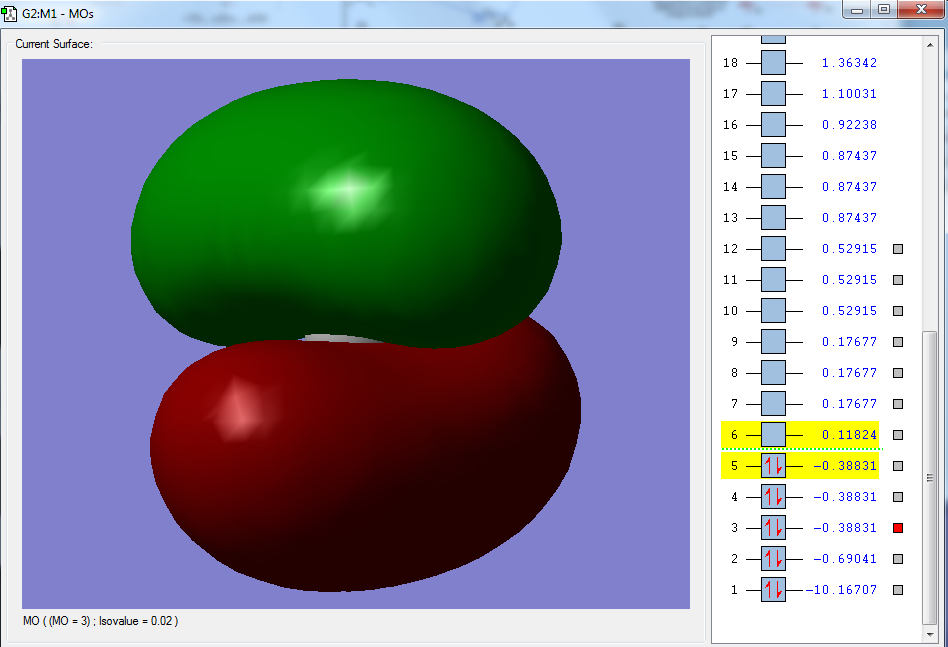Toggle the surface marker for orbital 8
The width and height of the screenshot is (948, 647).
[x=898, y=372]
